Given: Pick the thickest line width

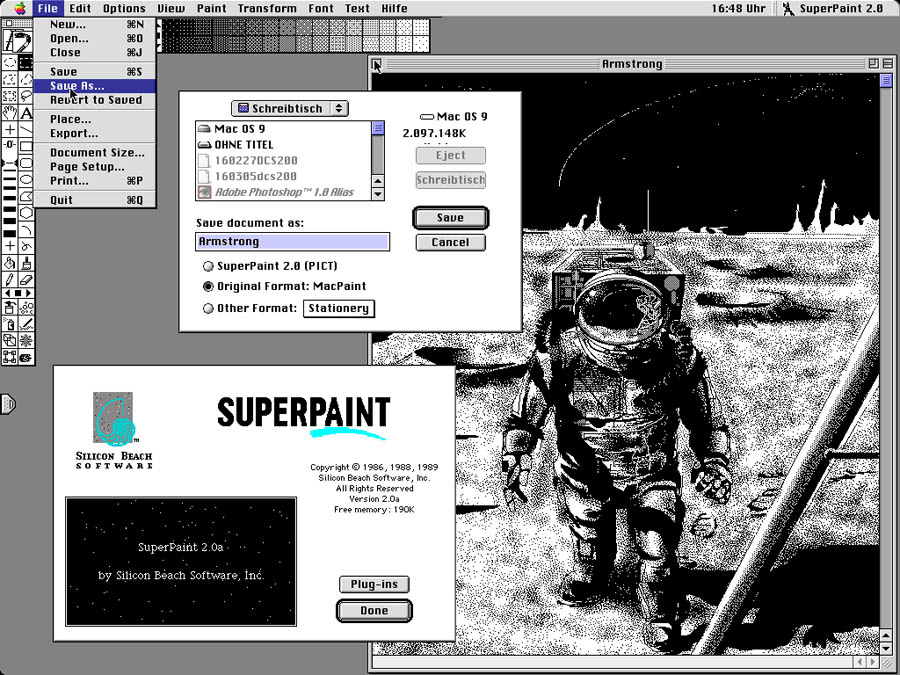Looking at the screenshot, I should coord(9,232).
